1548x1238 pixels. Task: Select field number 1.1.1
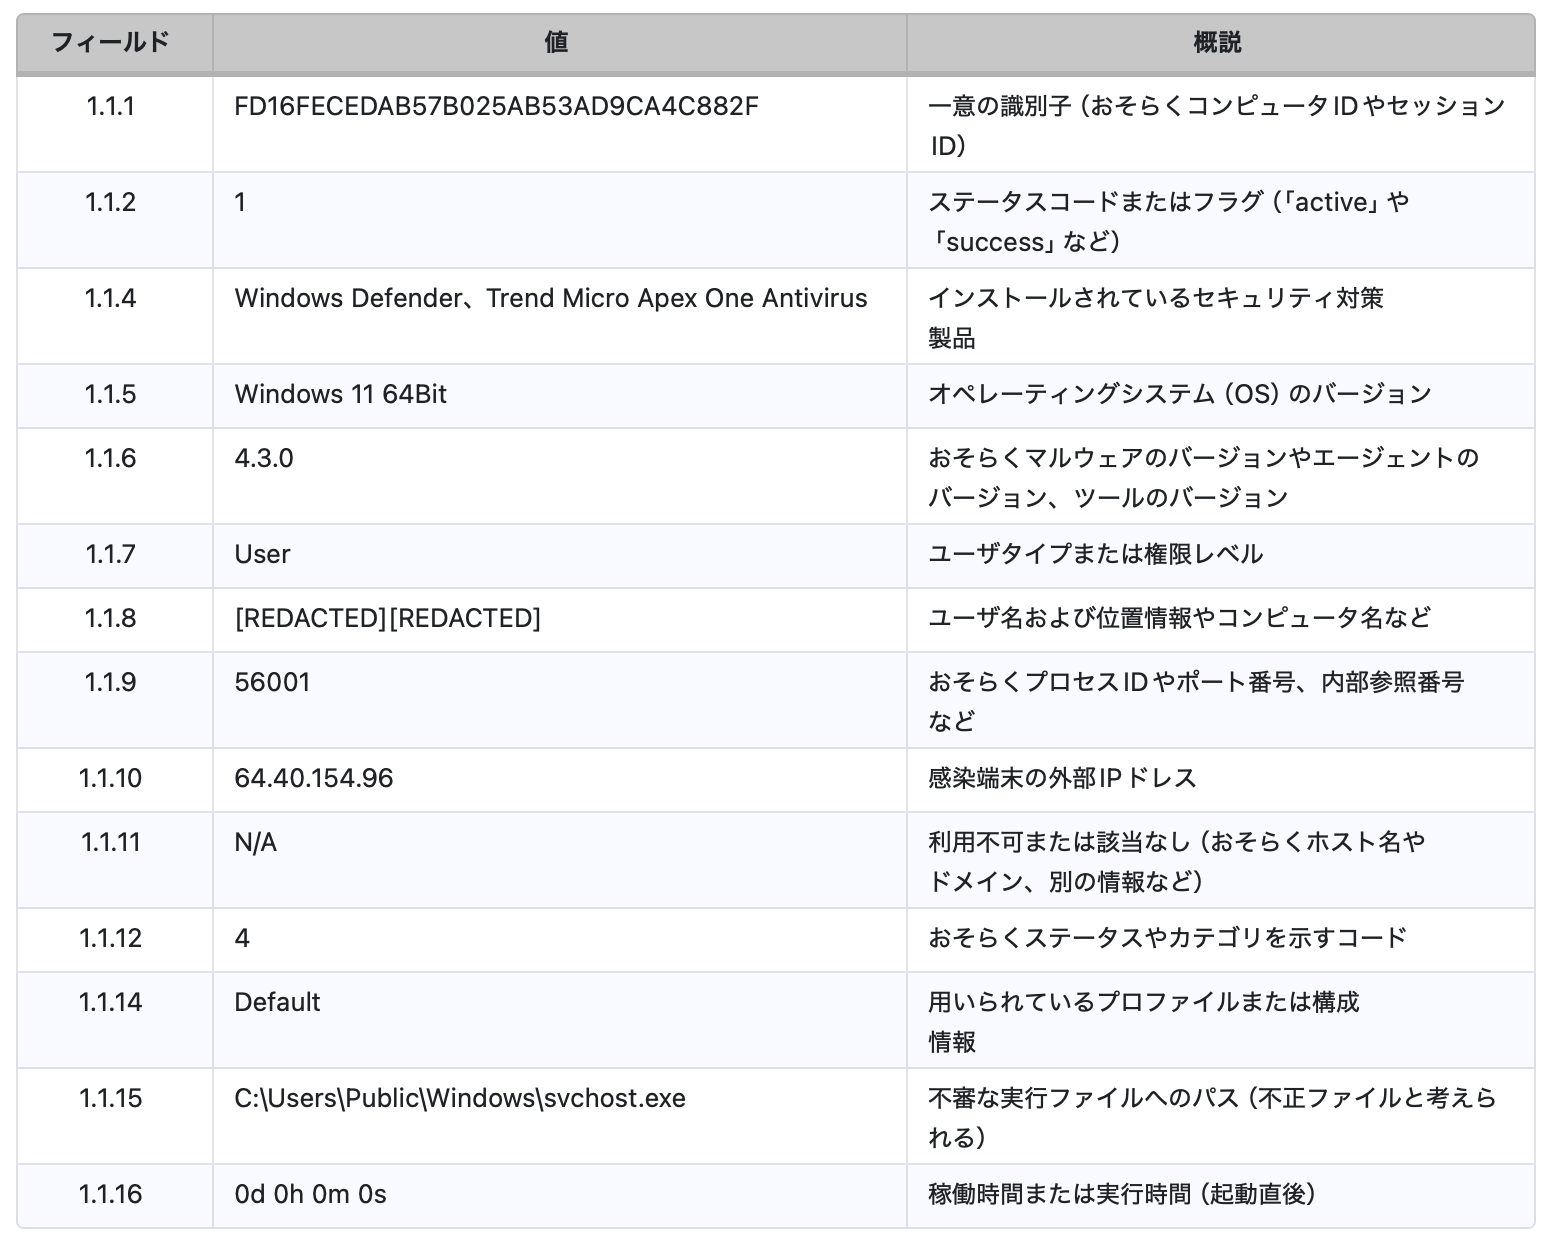(x=110, y=106)
